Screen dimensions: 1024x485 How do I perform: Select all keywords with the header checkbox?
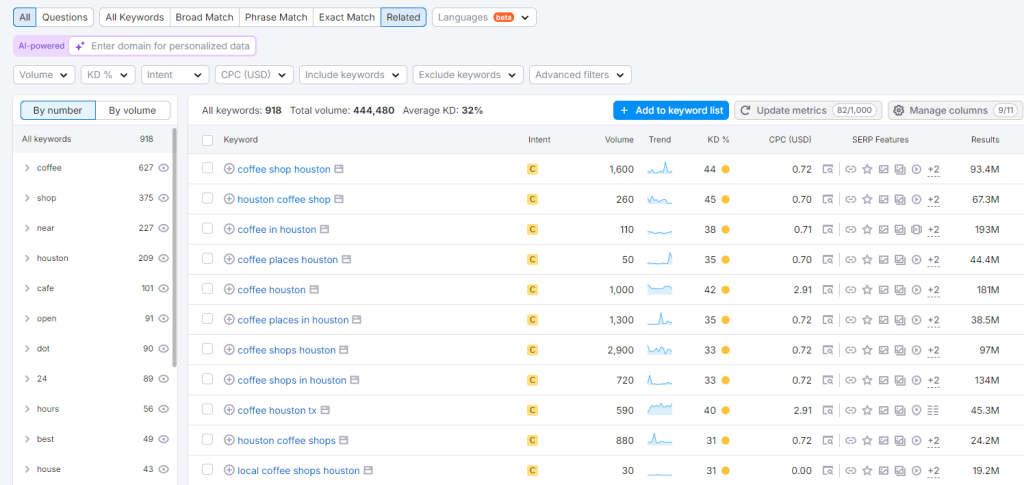click(x=207, y=140)
